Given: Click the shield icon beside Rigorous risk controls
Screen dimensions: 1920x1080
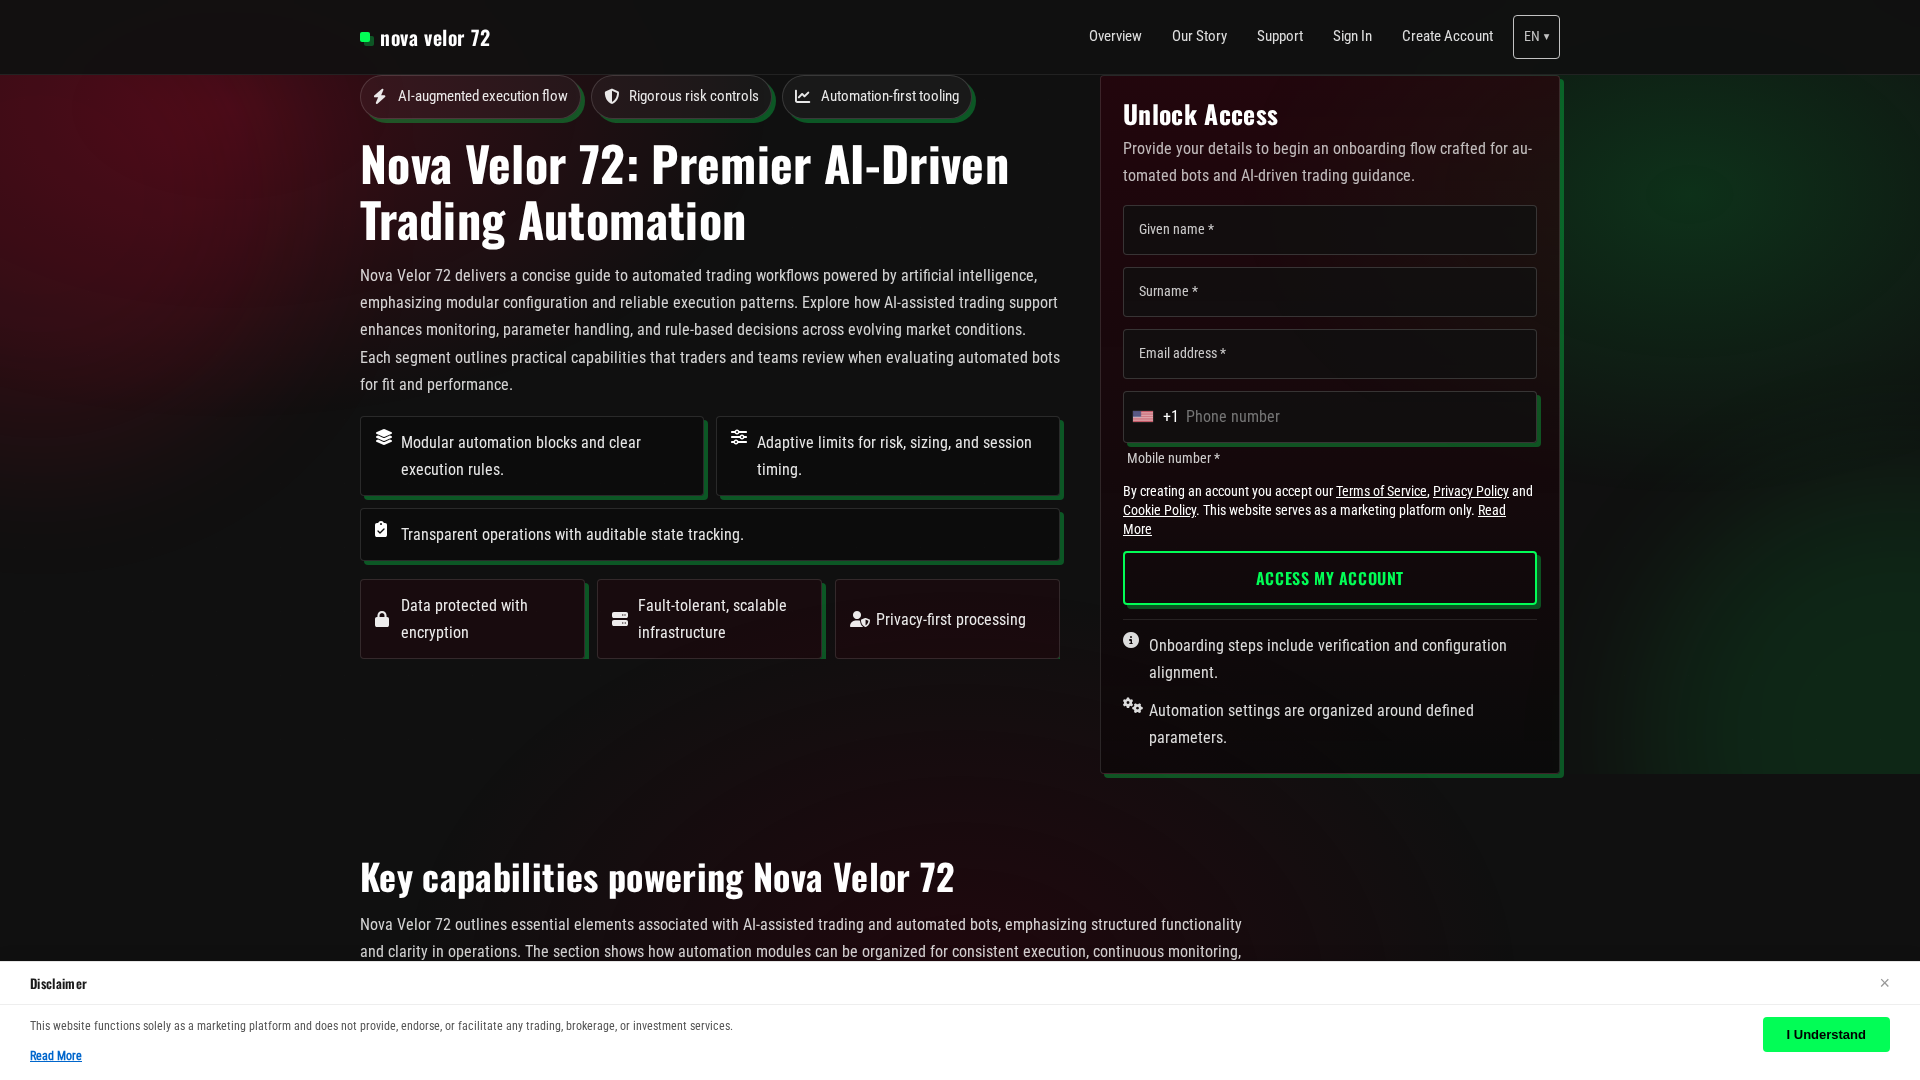Looking at the screenshot, I should [x=612, y=97].
